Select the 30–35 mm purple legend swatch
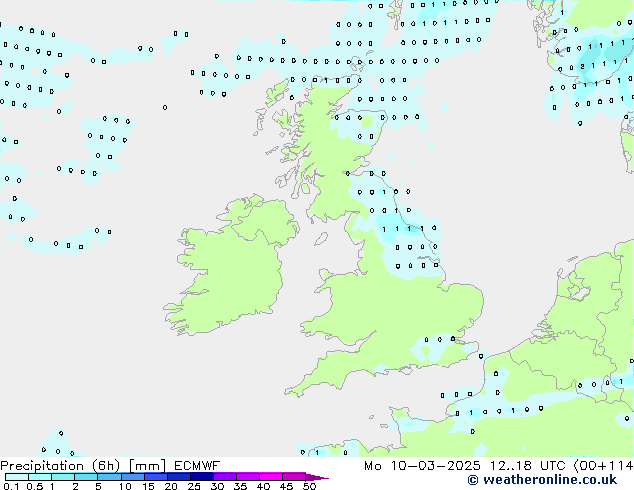 pyautogui.click(x=224, y=477)
